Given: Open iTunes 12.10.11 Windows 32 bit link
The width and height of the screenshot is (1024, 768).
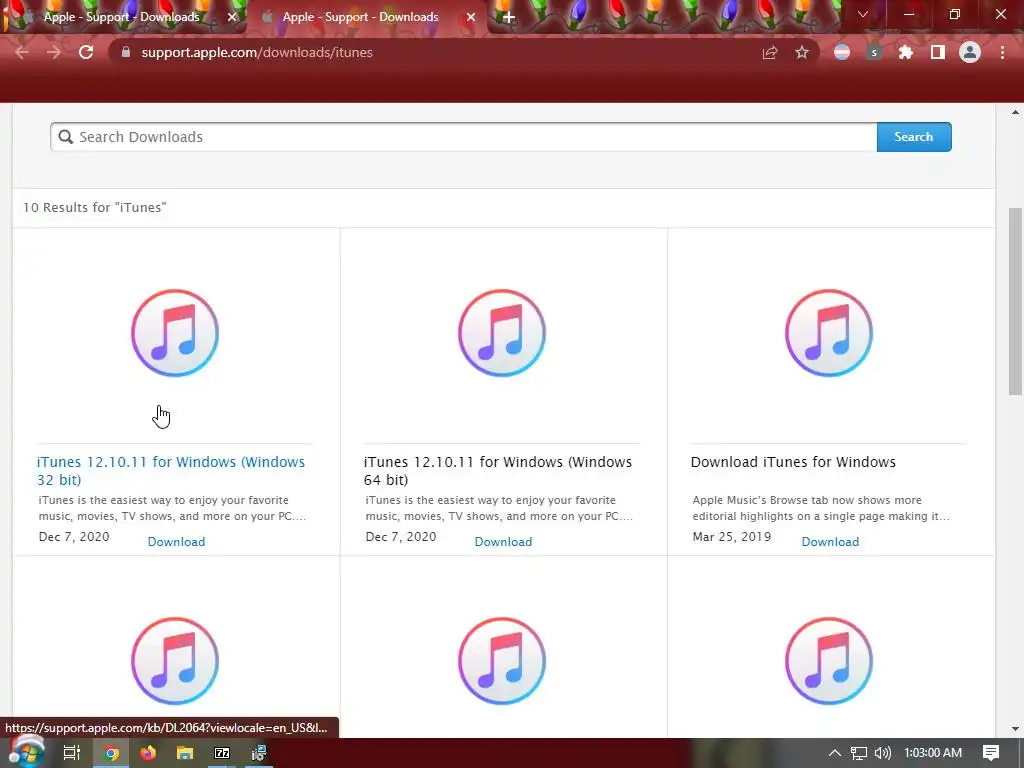Looking at the screenshot, I should point(171,471).
